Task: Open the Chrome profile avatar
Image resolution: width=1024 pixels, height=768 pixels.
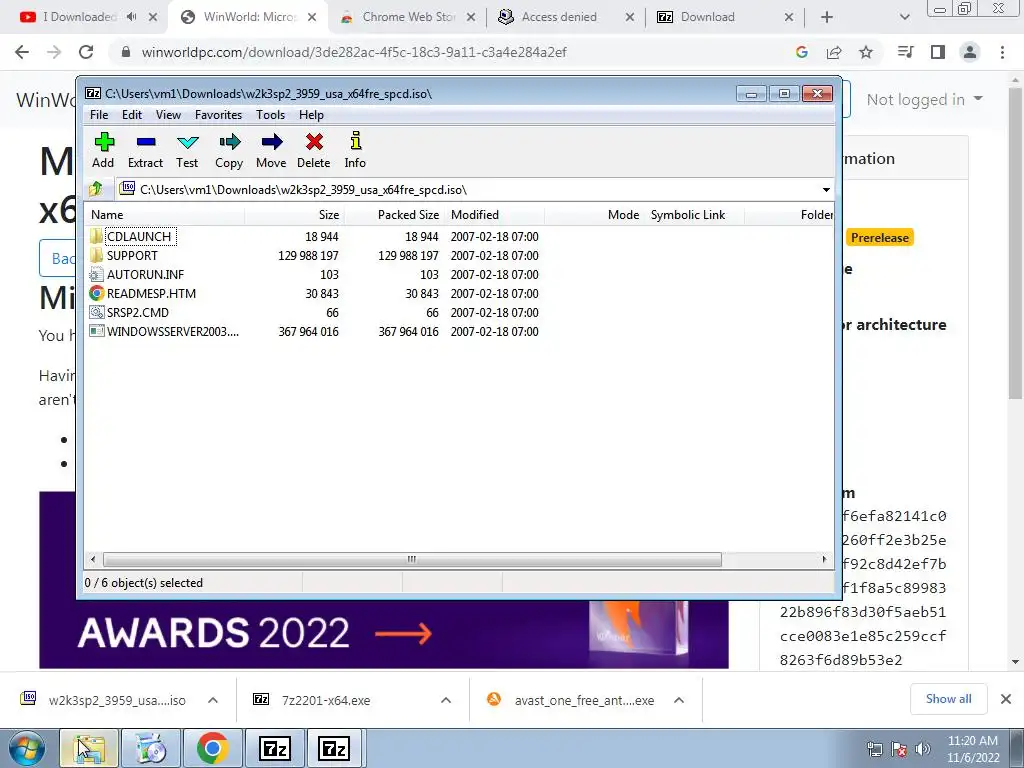Action: pyautogui.click(x=970, y=52)
